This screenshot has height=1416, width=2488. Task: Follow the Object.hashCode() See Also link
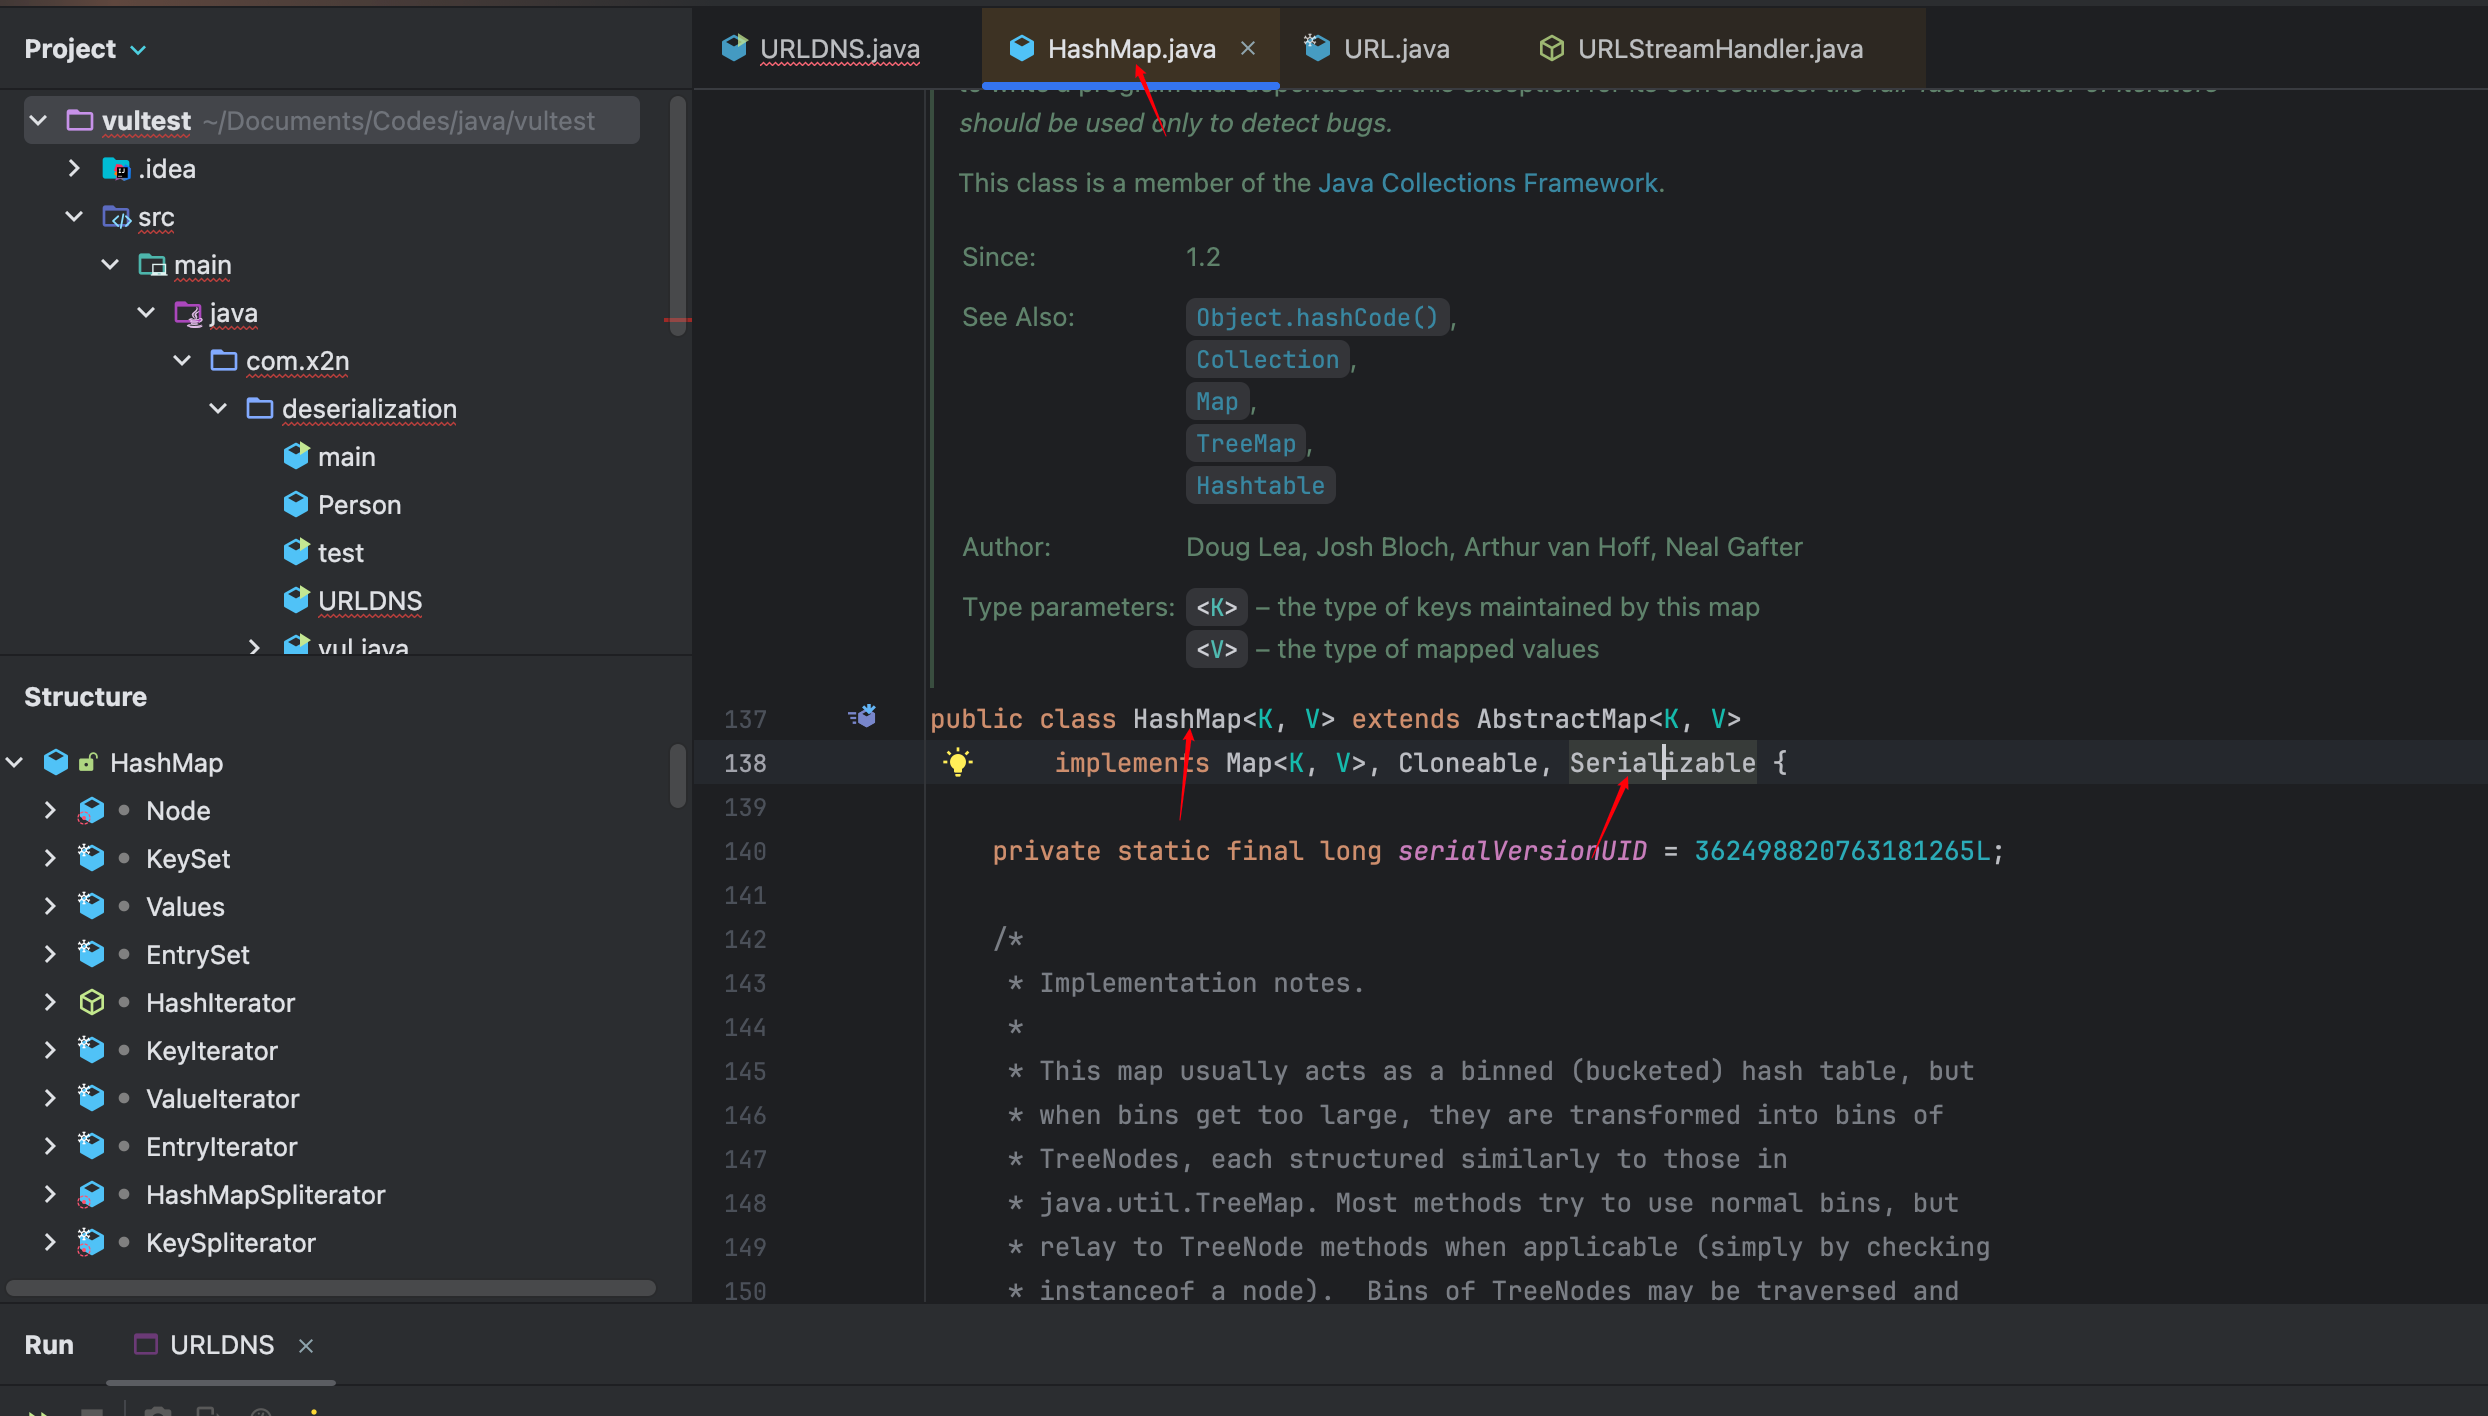[x=1317, y=317]
